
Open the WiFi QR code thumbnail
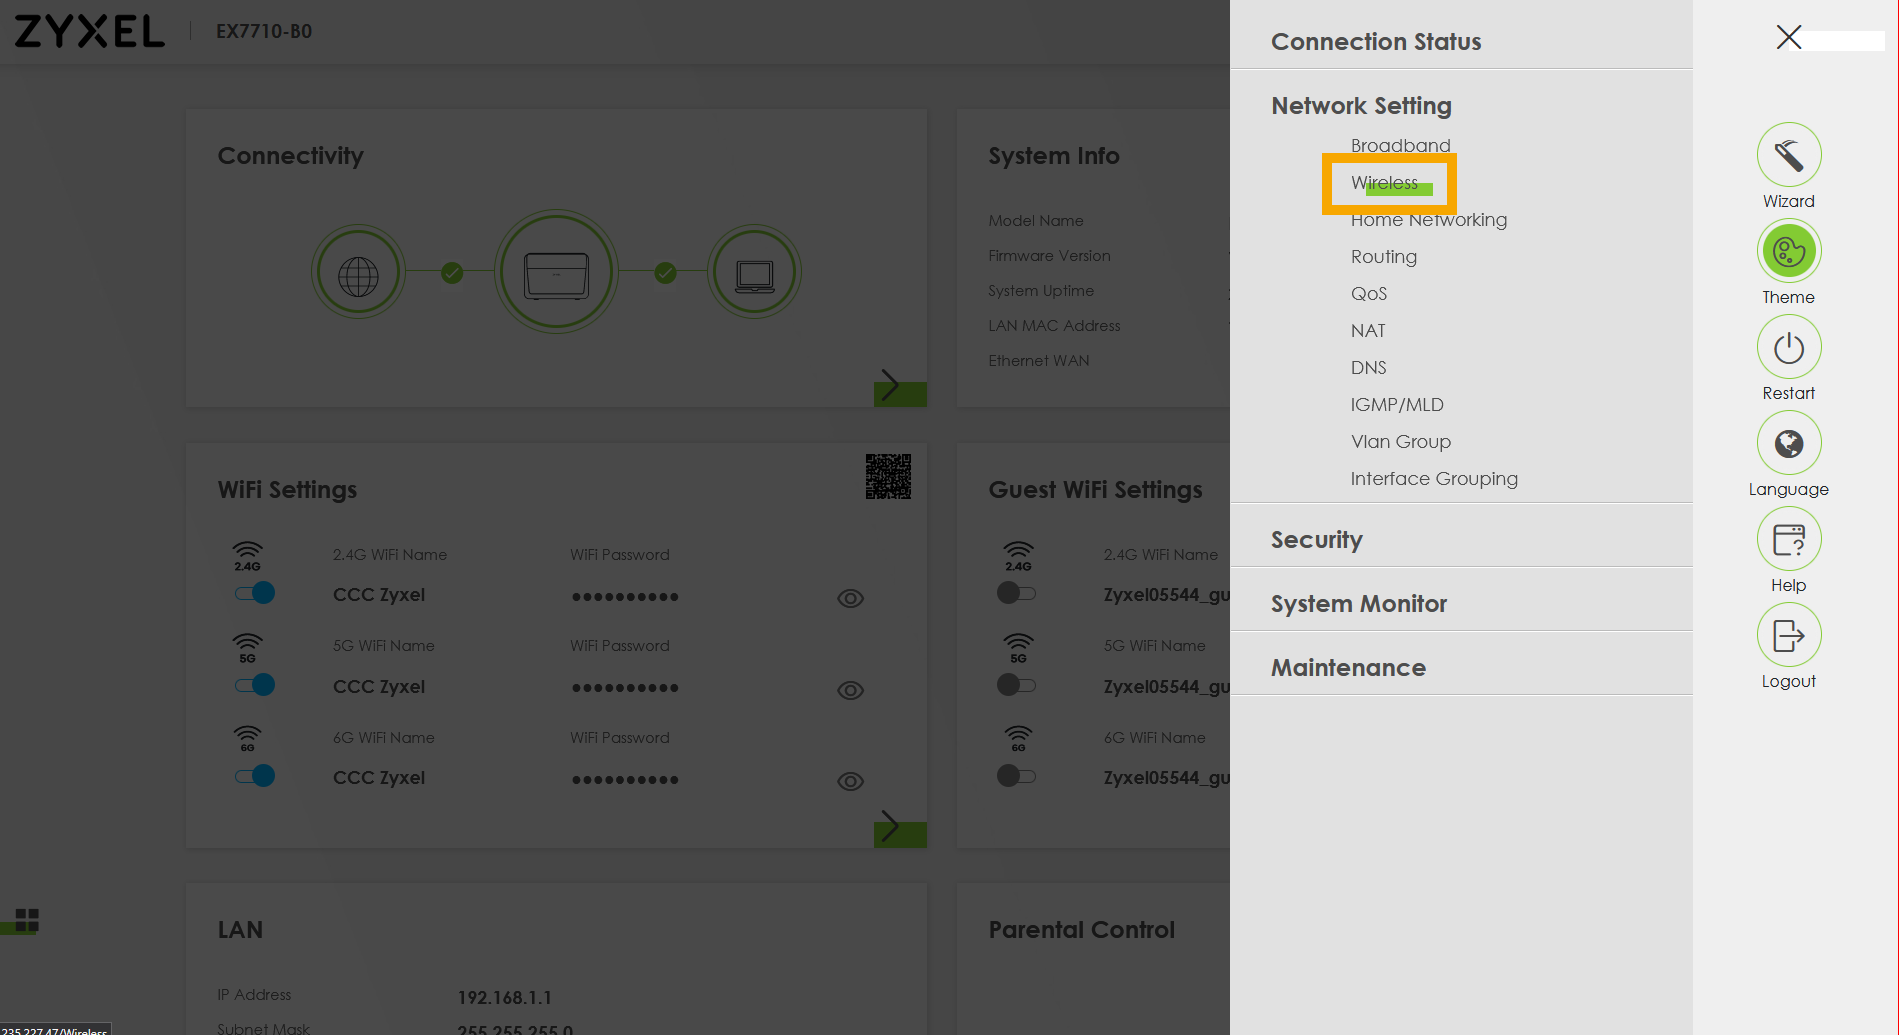coord(888,476)
